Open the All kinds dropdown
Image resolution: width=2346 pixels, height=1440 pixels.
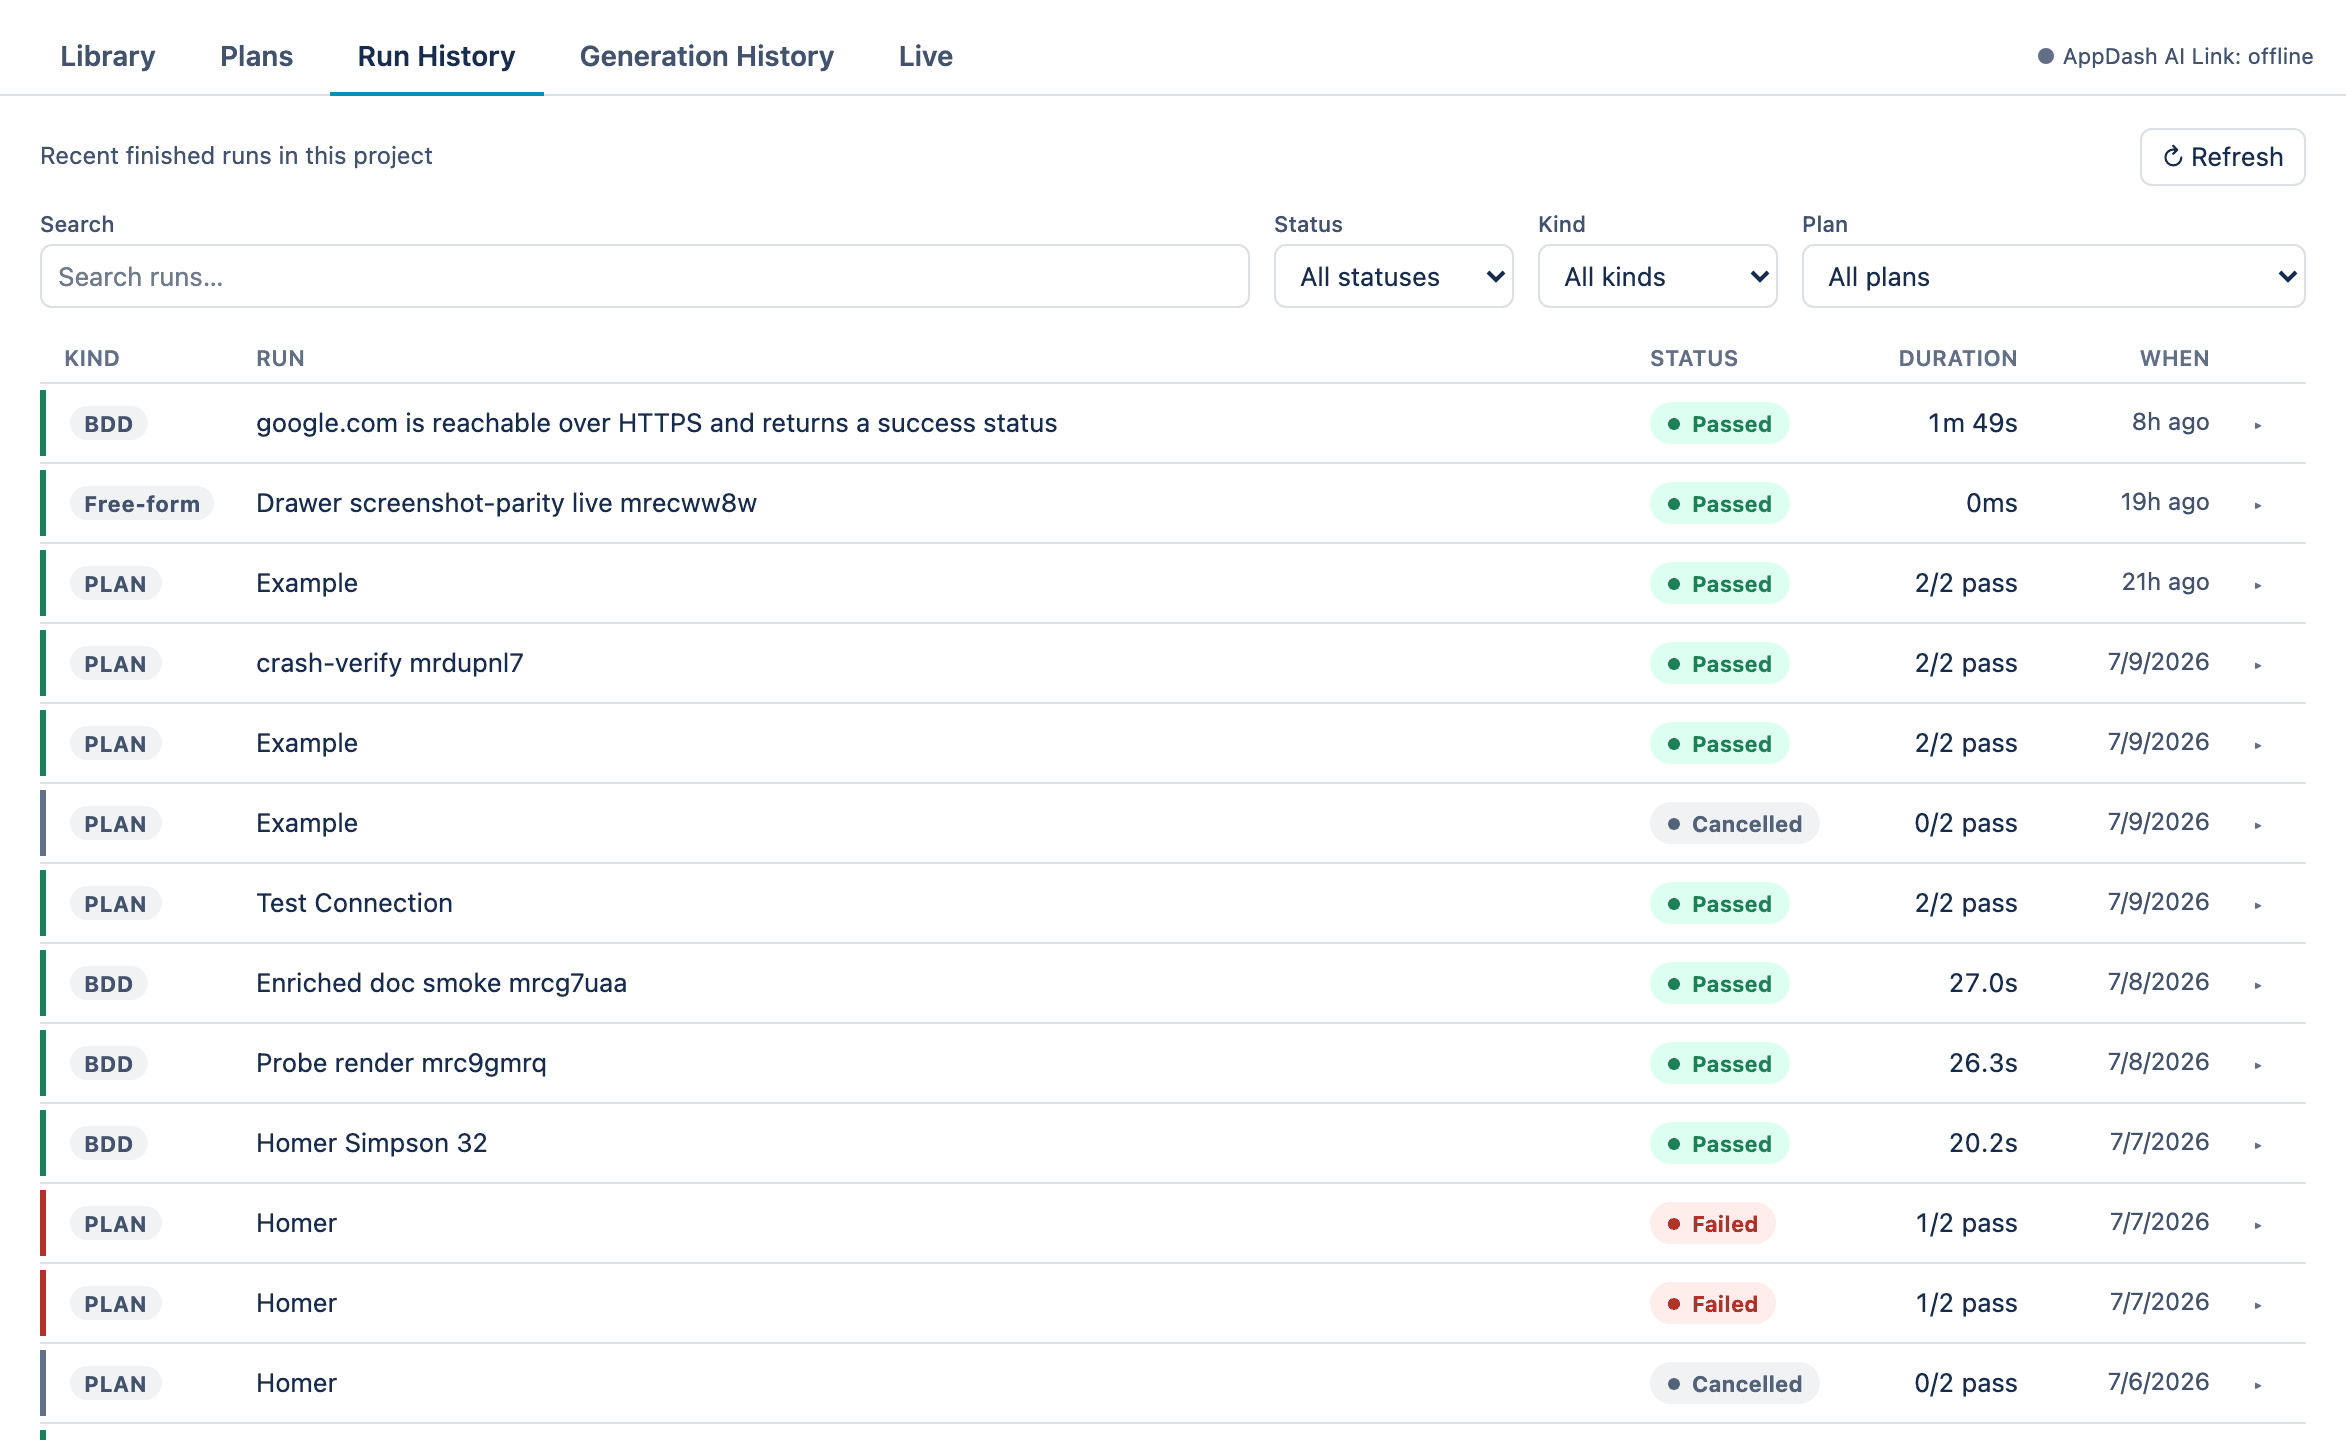(x=1657, y=276)
